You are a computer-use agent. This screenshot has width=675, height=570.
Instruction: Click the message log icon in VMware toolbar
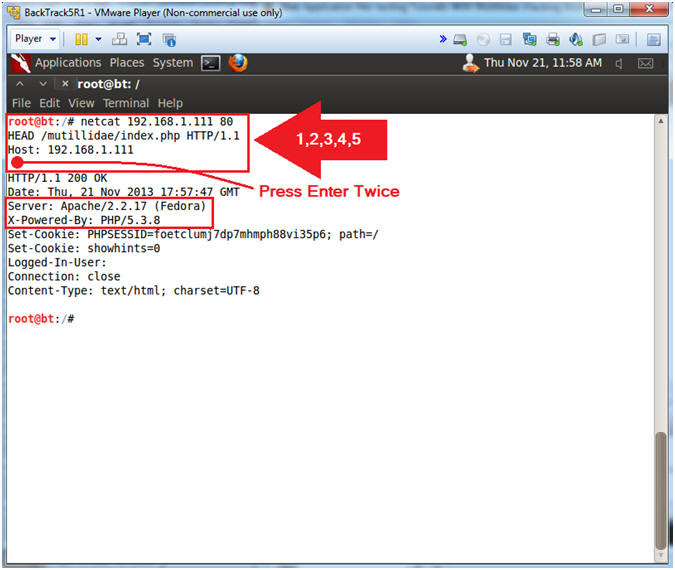tap(653, 40)
